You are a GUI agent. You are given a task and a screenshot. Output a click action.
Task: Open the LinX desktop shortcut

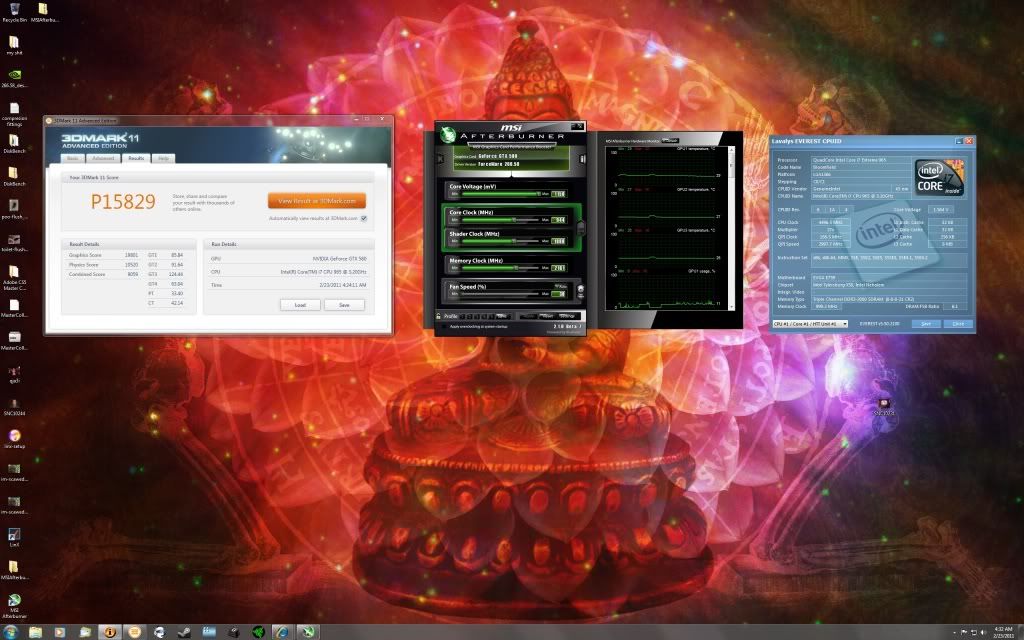tap(14, 535)
